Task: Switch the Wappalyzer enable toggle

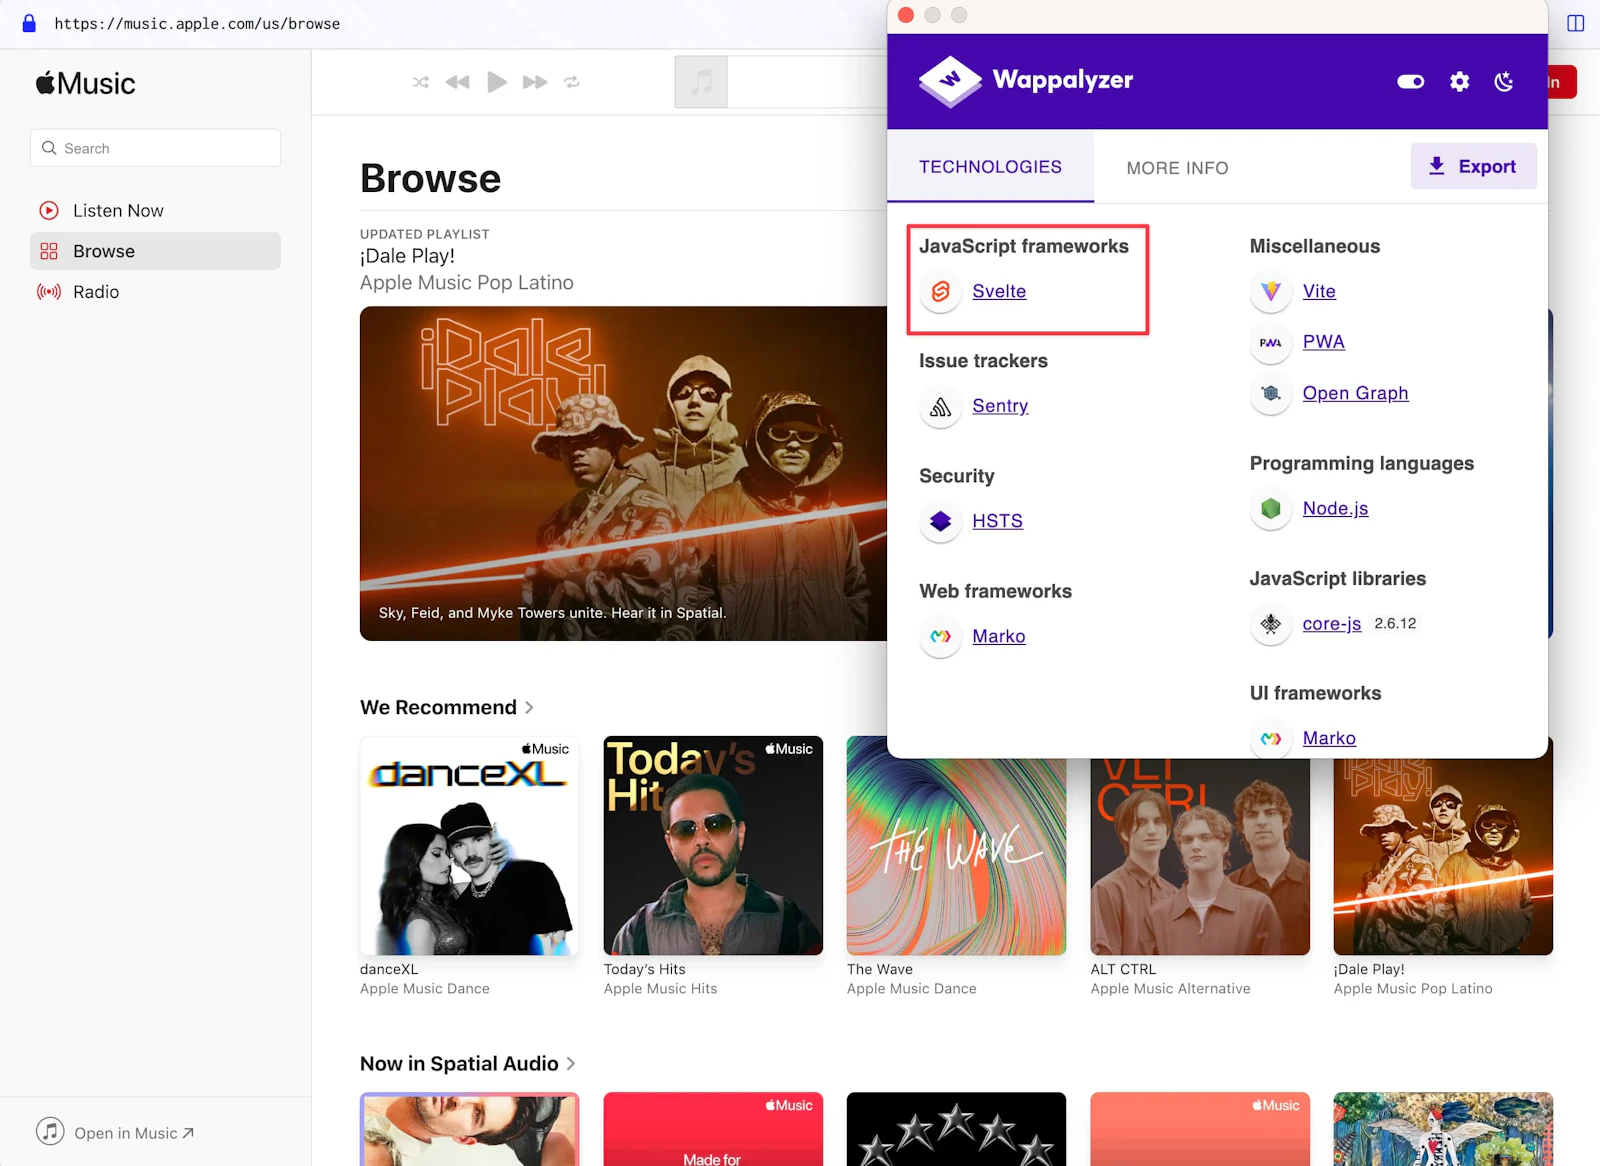Action: 1410,82
